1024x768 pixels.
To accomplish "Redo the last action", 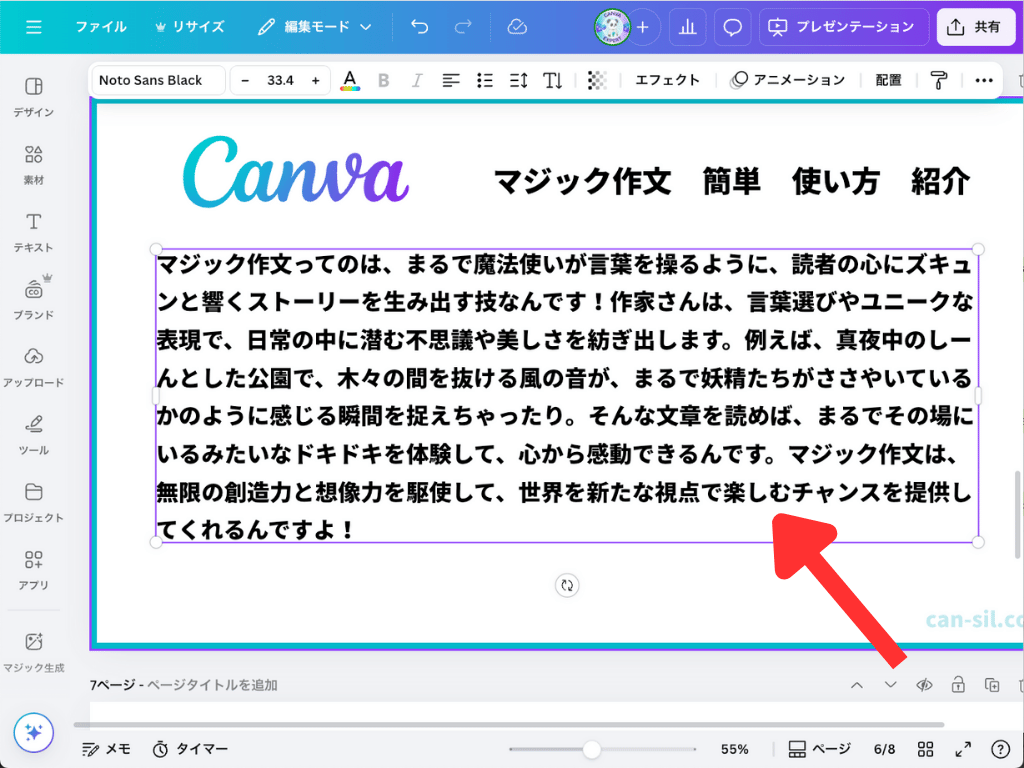I will (x=463, y=27).
